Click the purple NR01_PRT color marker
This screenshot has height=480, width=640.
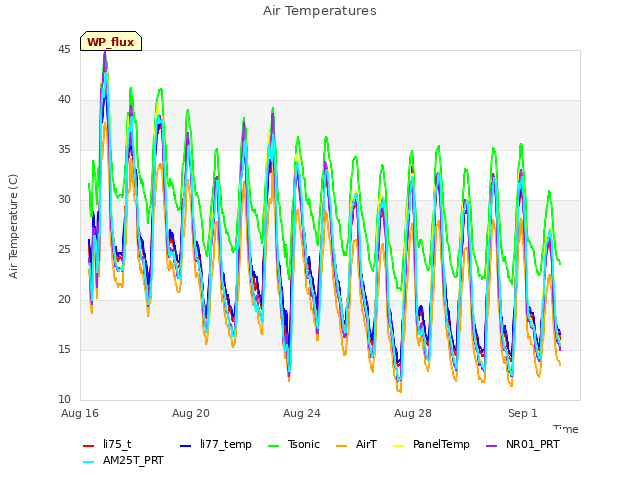click(x=491, y=446)
